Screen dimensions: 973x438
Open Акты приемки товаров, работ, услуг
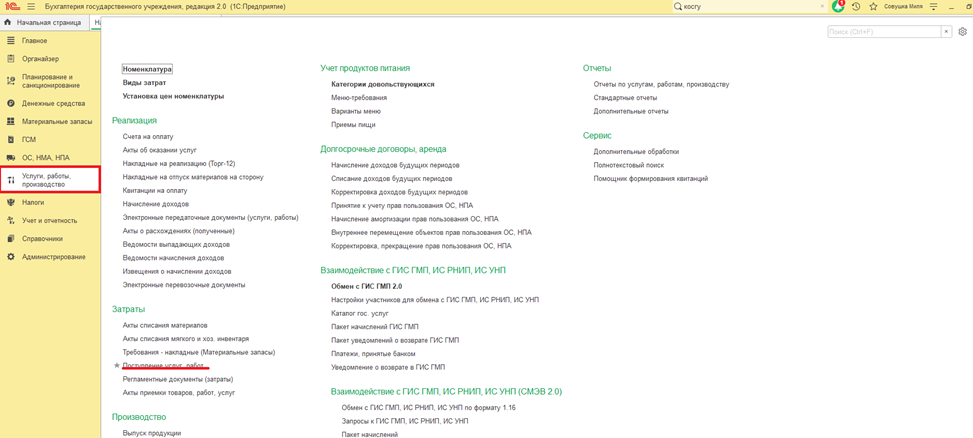pos(179,393)
